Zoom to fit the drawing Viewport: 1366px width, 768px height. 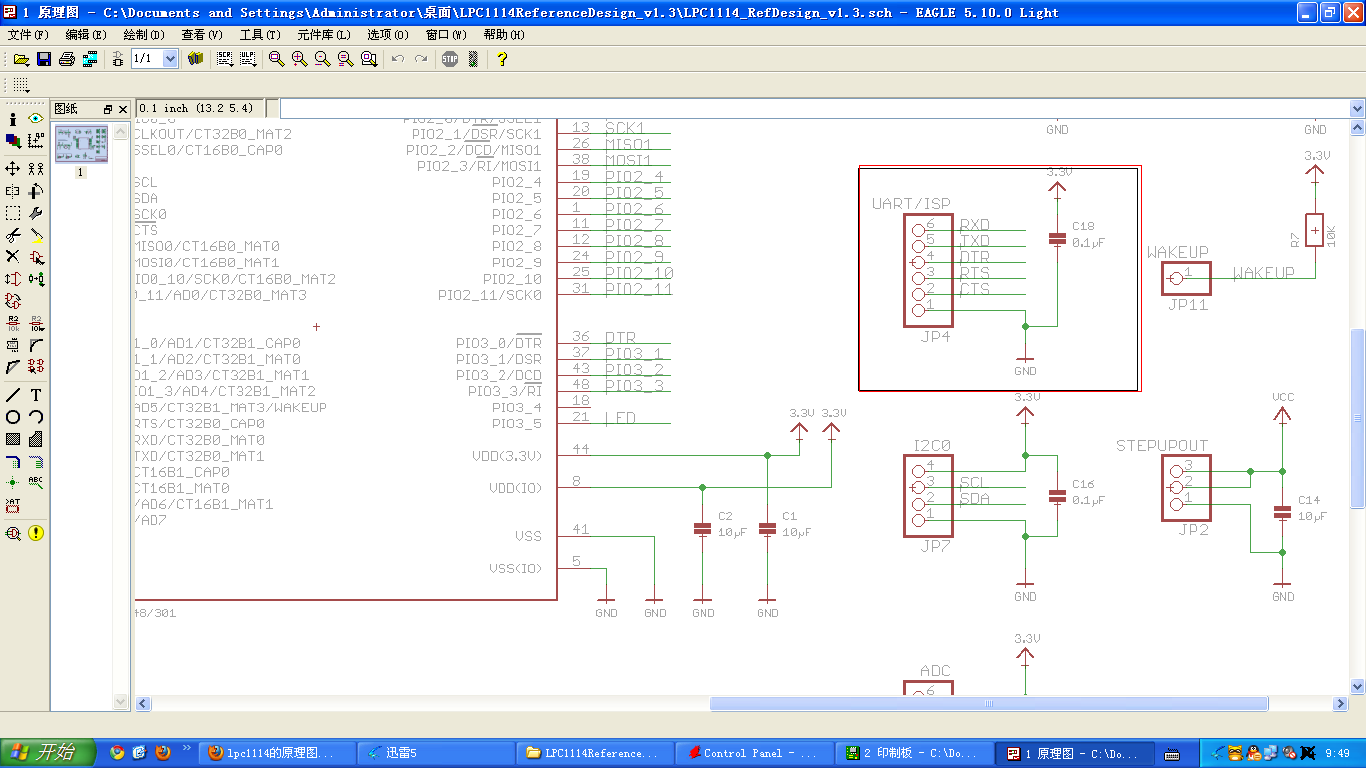point(277,59)
